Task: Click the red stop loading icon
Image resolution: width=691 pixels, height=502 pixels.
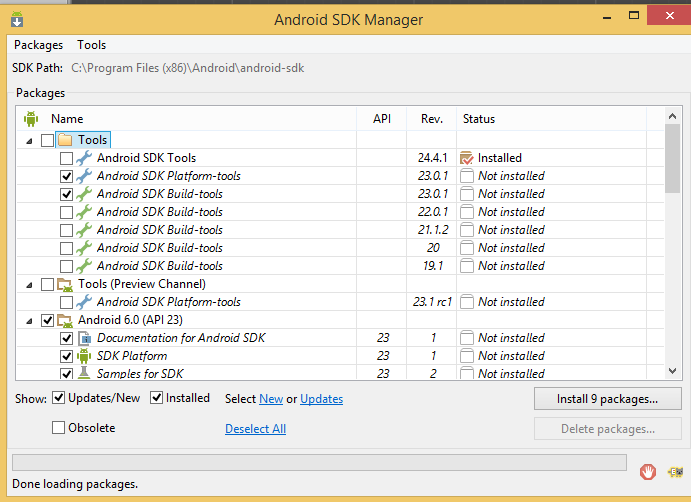Action: (648, 471)
